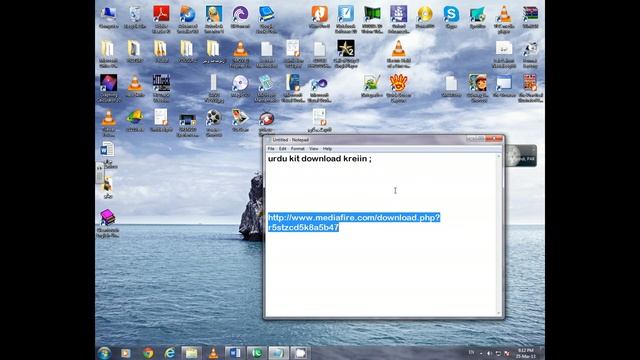Viewport: 640px width, 360px height.
Task: Click the moon gadget on the desktop
Action: [521, 156]
